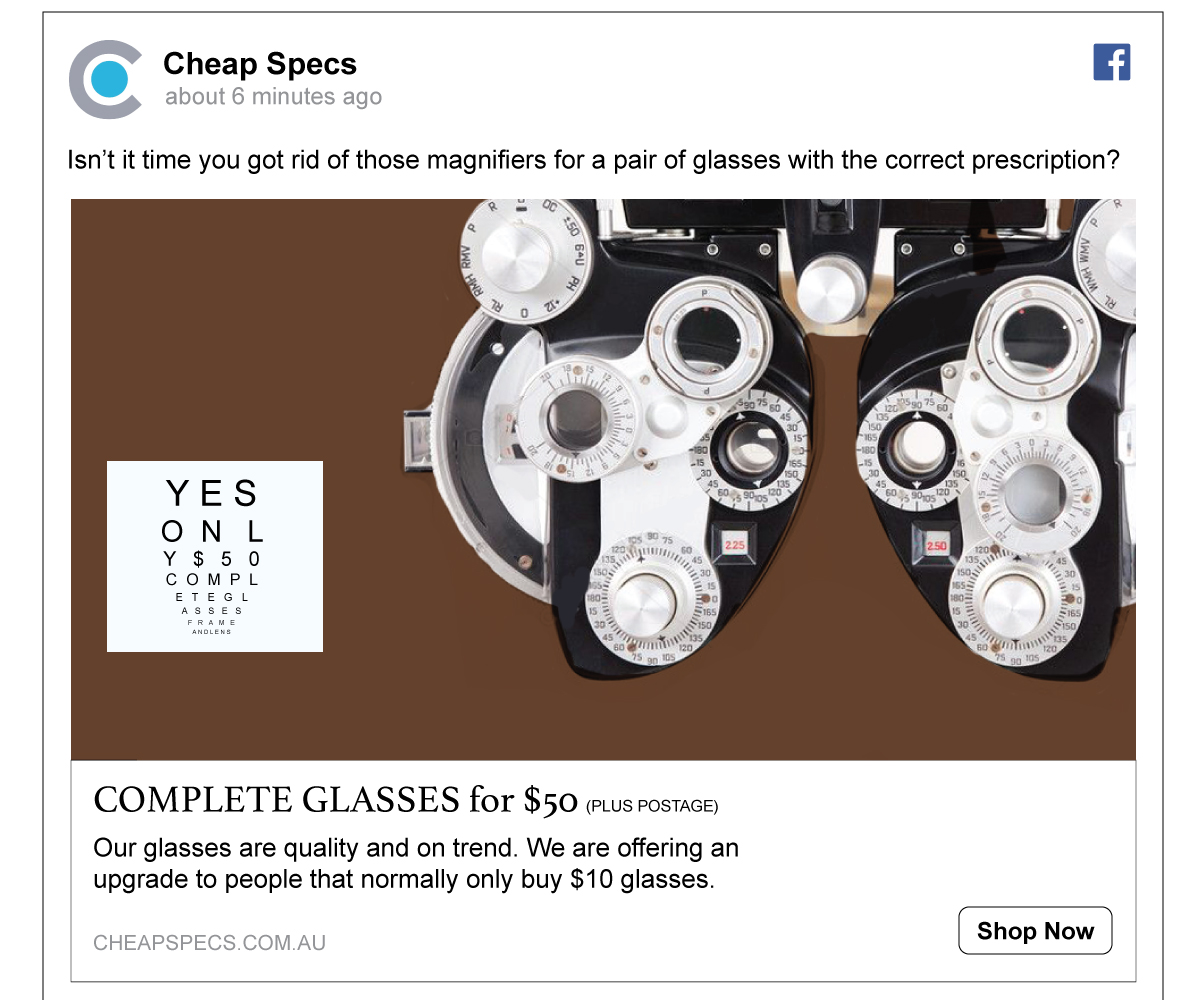Click the right phoropter's bottom silver dial knob
The height and width of the screenshot is (1000, 1200).
(1014, 602)
